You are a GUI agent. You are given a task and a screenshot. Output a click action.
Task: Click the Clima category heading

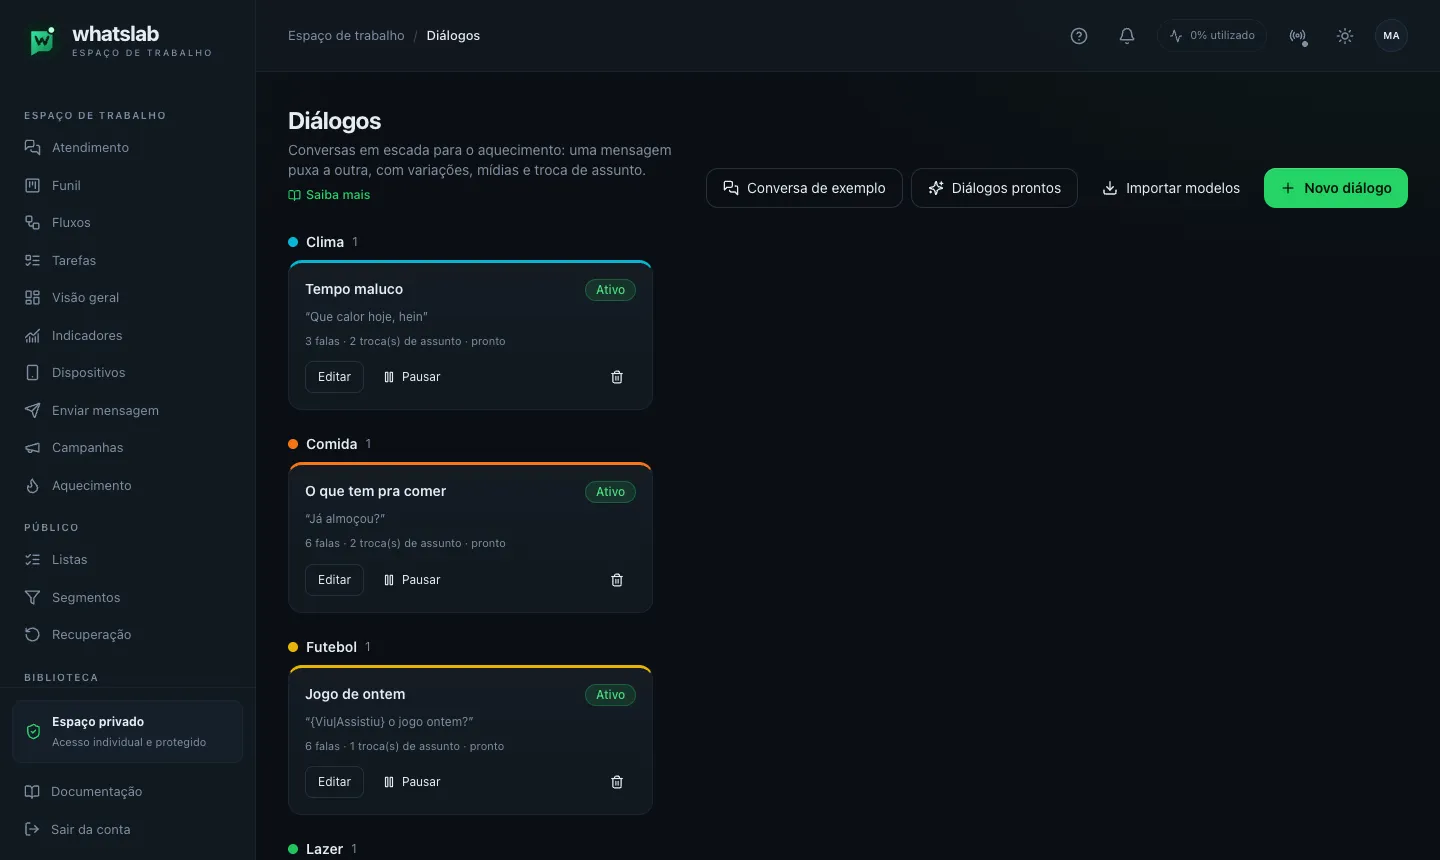tap(324, 242)
